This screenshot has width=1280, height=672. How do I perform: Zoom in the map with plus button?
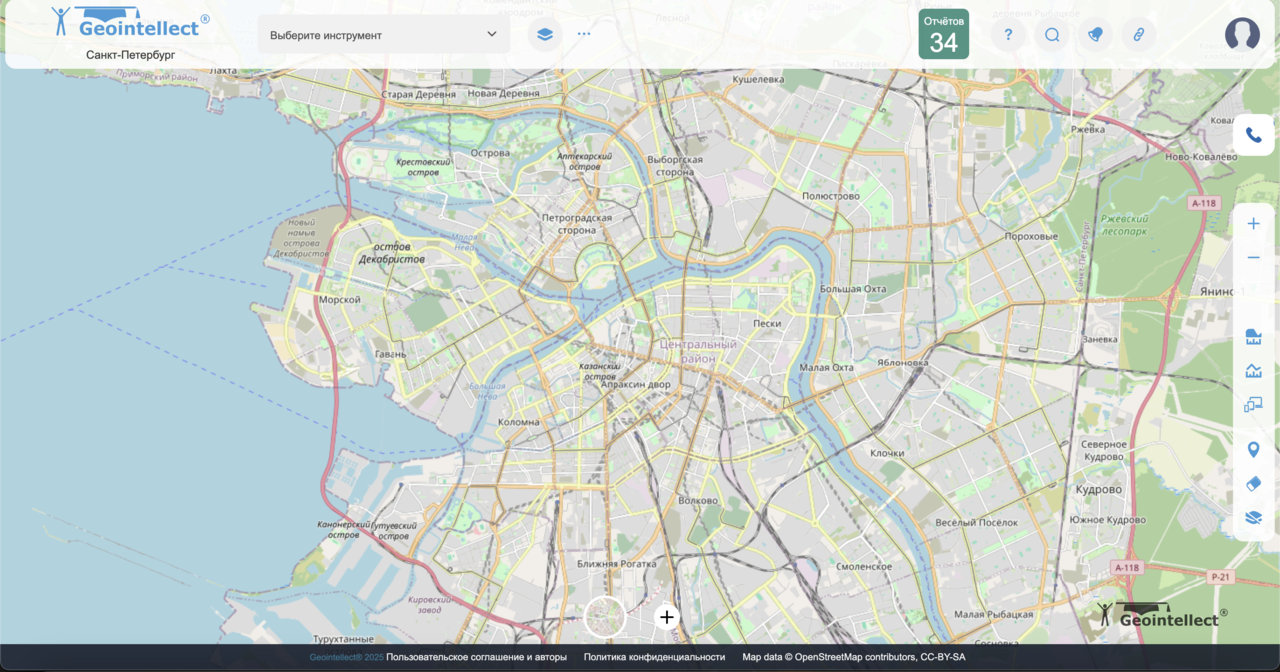(x=1253, y=224)
